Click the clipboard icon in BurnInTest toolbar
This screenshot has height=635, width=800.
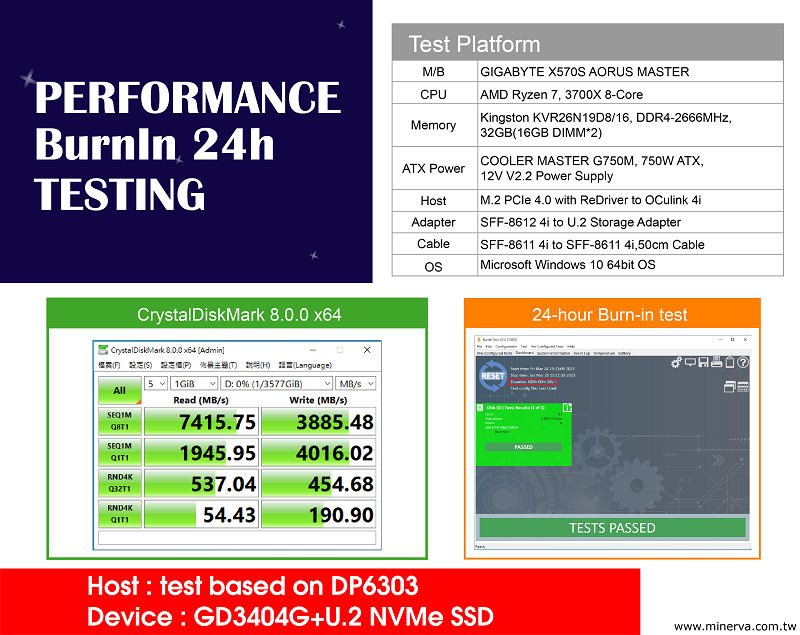[x=730, y=362]
